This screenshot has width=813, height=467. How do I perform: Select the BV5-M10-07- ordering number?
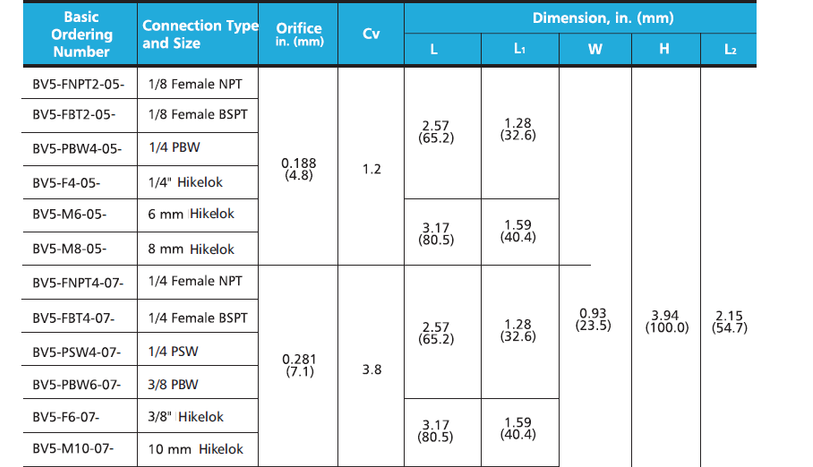tap(73, 449)
